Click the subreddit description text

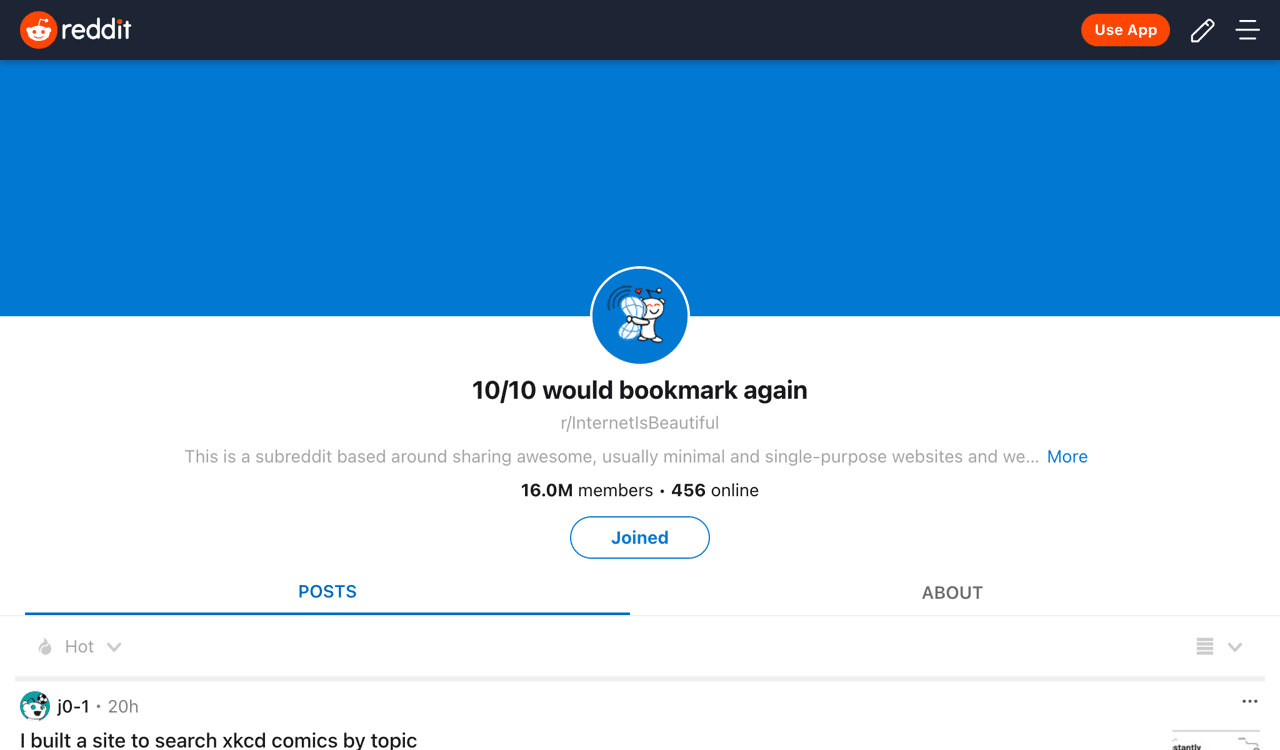click(612, 457)
